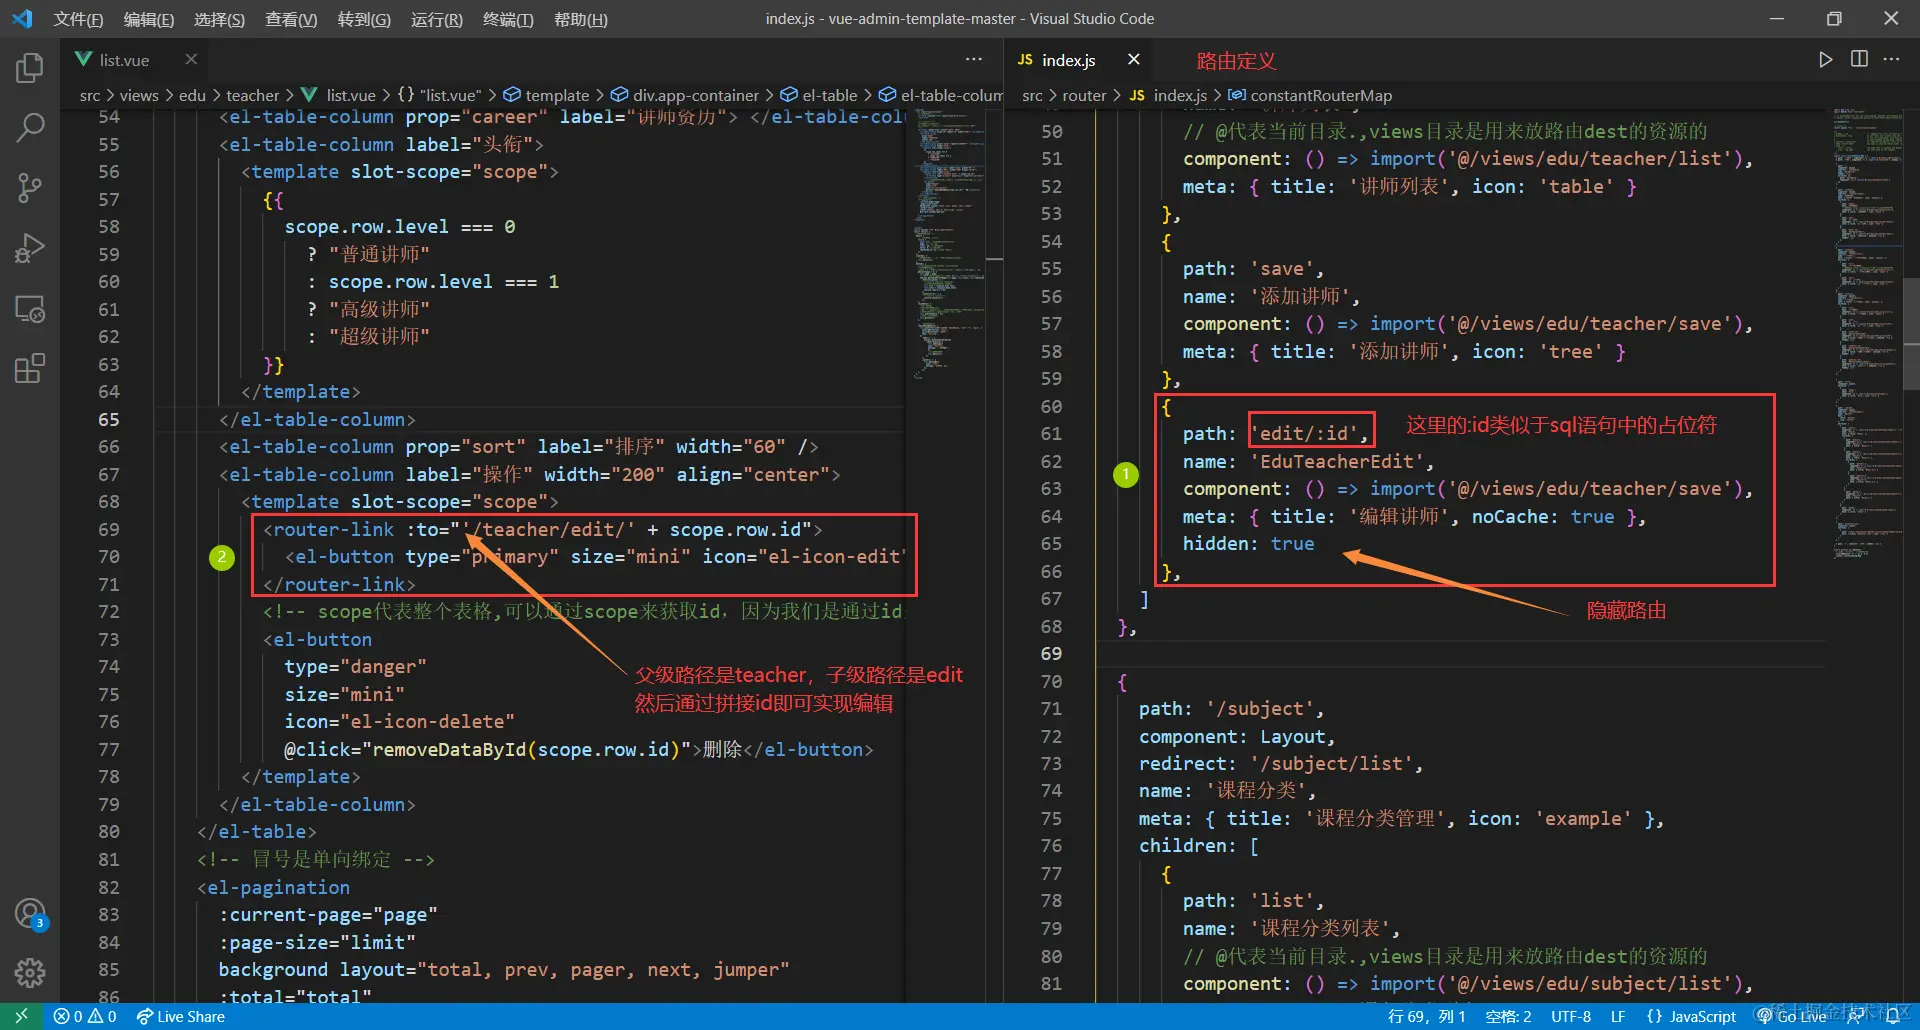The height and width of the screenshot is (1030, 1920).
Task: Open the Manage settings gear
Action: [30, 973]
